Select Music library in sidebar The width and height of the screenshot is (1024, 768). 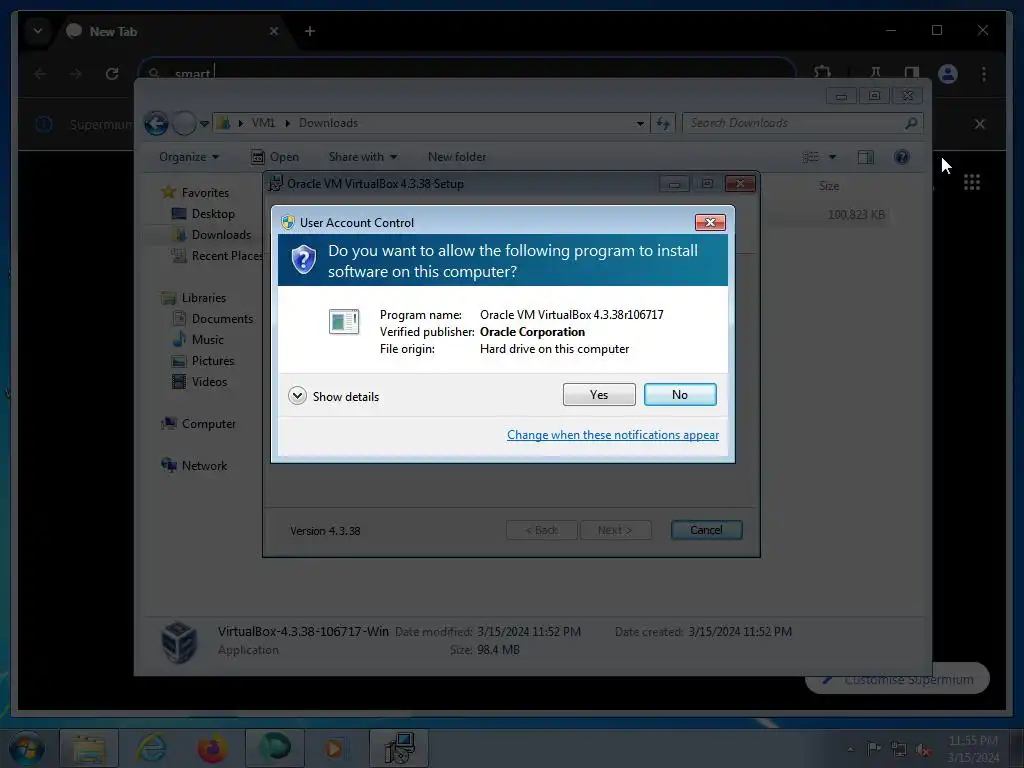point(198,340)
